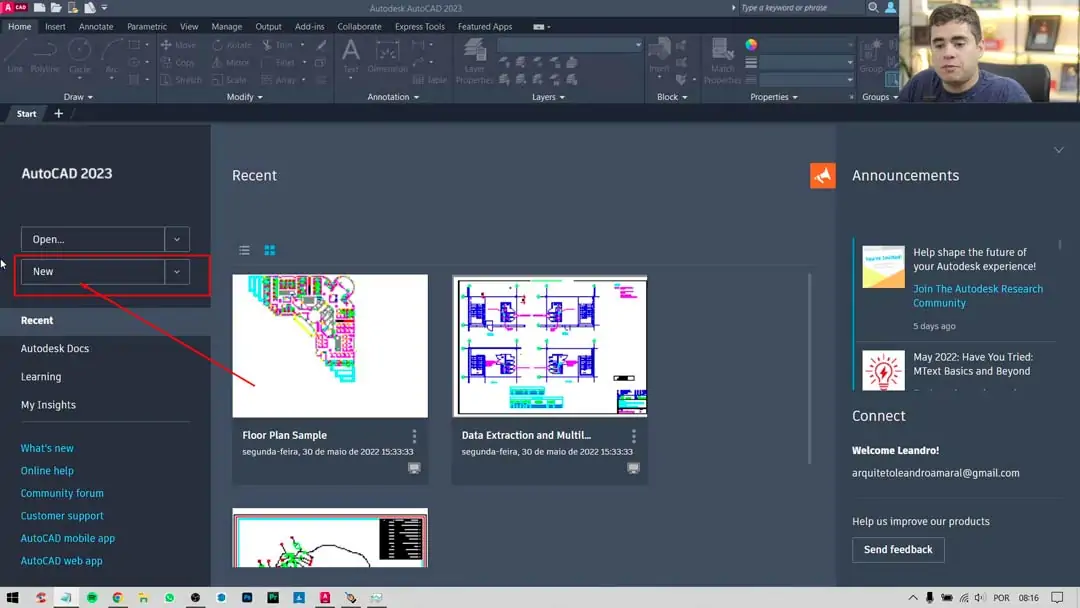This screenshot has height=608, width=1080.
Task: Click the AutoCAD application menu logo
Action: [14, 8]
